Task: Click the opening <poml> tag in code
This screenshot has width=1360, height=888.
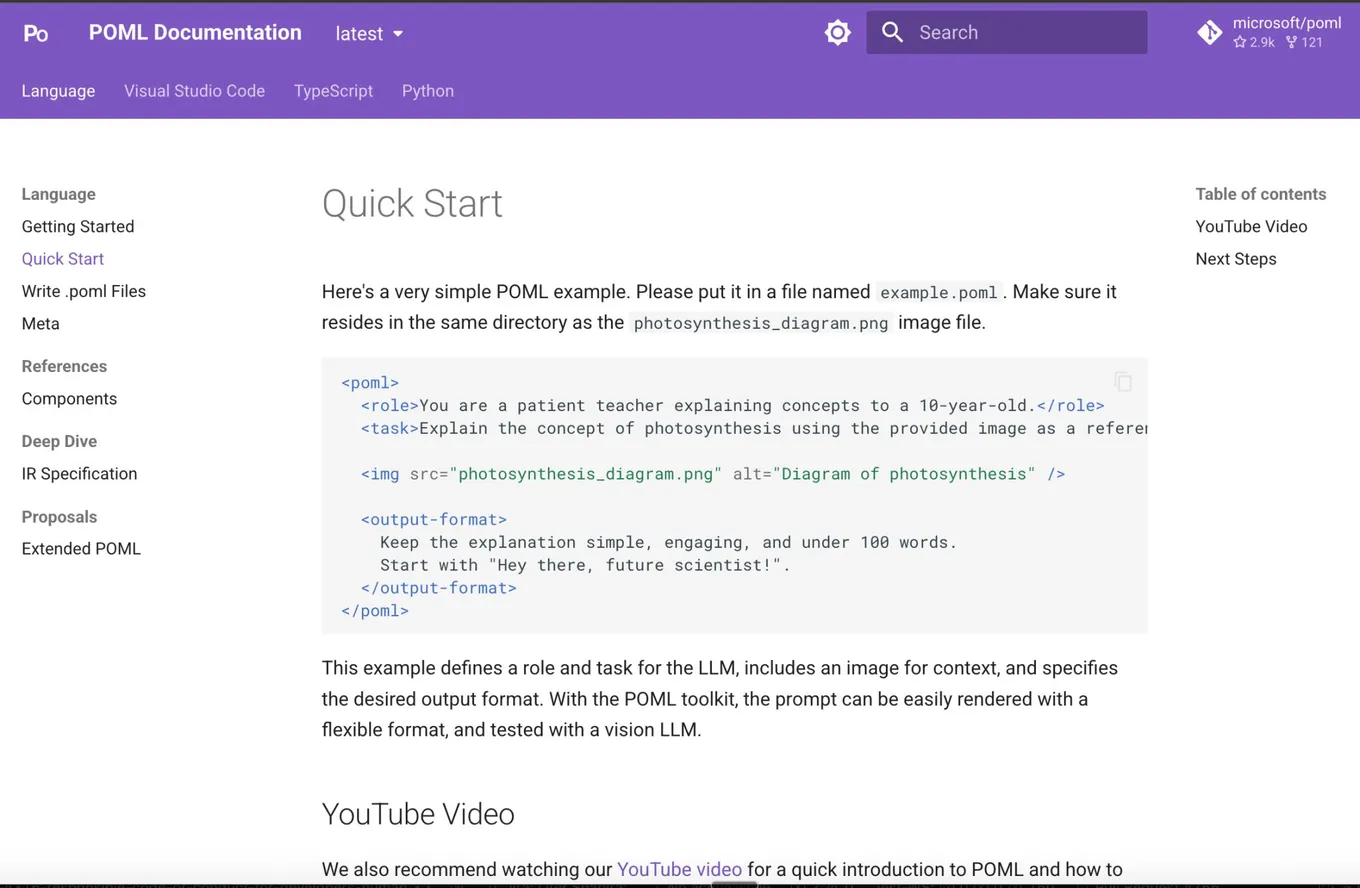Action: coord(370,382)
